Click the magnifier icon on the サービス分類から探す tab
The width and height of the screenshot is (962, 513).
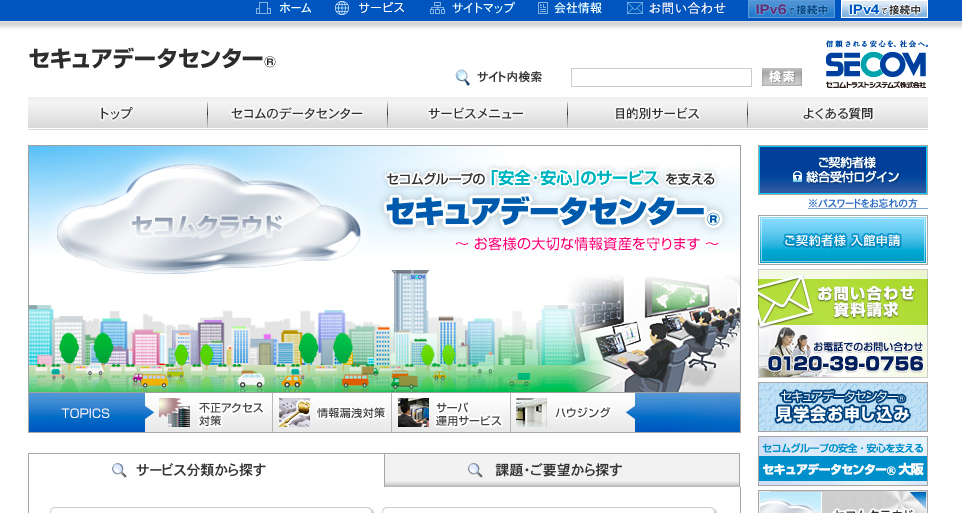click(119, 471)
